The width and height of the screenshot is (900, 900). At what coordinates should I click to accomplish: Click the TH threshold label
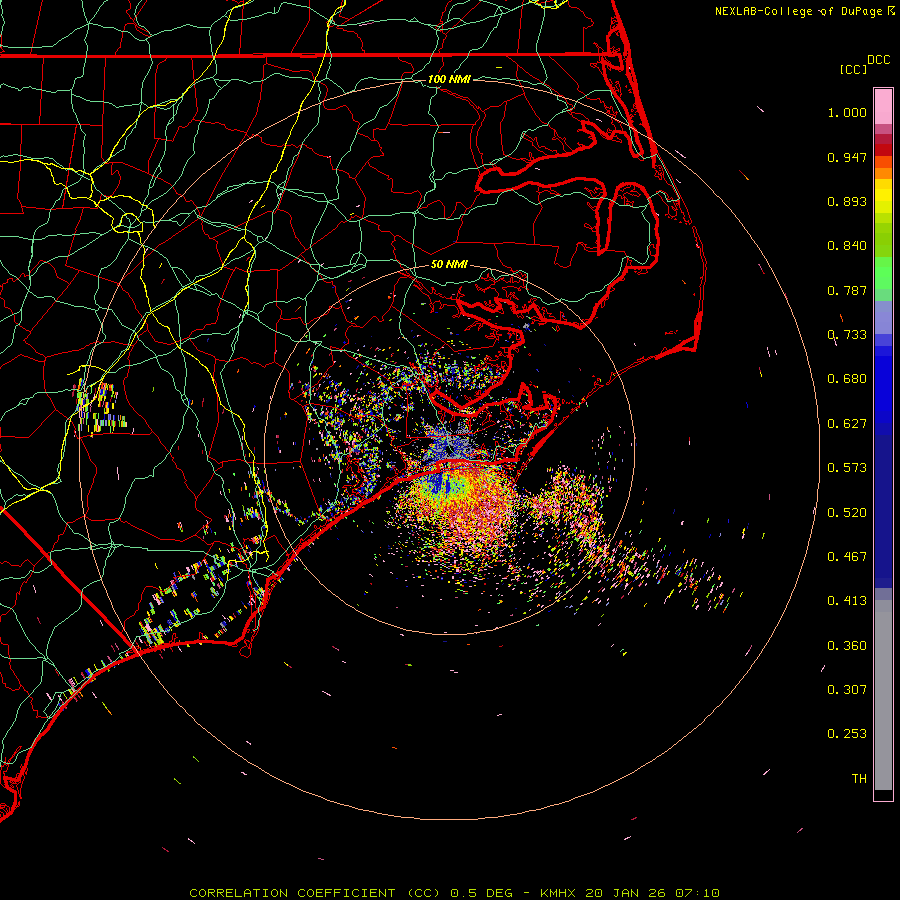(859, 779)
